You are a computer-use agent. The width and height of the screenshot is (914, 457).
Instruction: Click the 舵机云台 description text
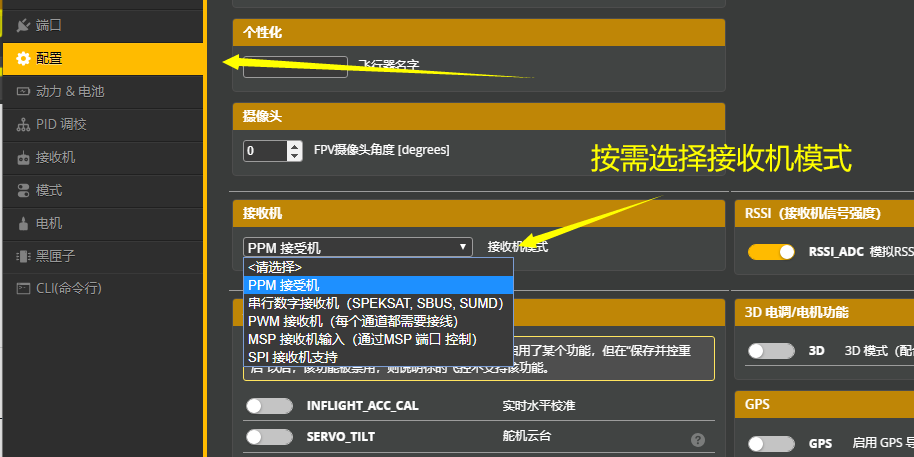tap(526, 437)
